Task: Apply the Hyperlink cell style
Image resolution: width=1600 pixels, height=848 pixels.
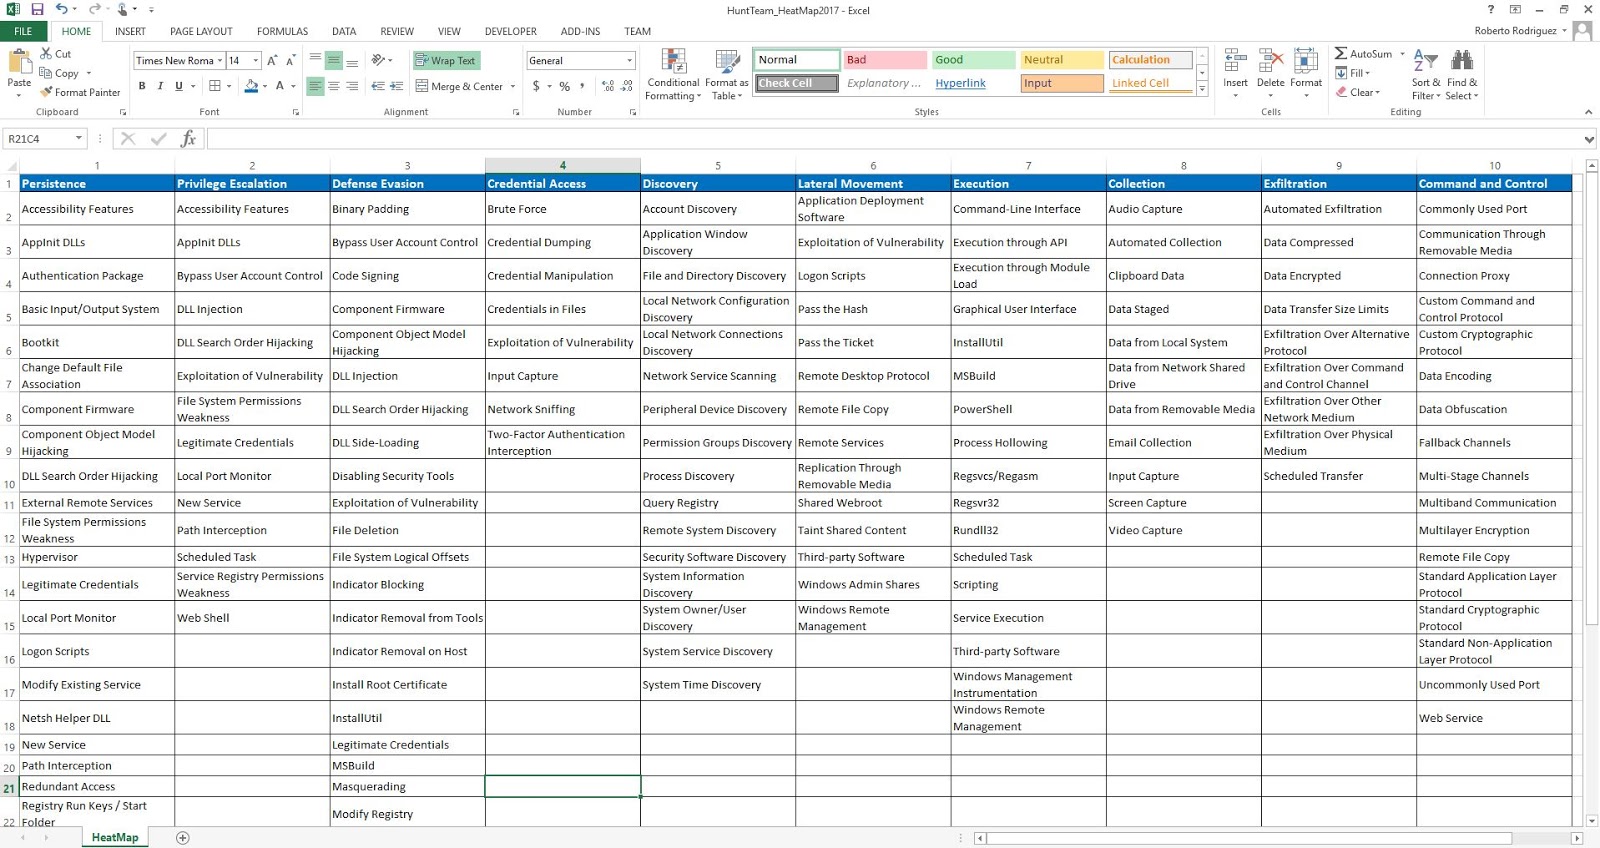Action: click(x=973, y=83)
